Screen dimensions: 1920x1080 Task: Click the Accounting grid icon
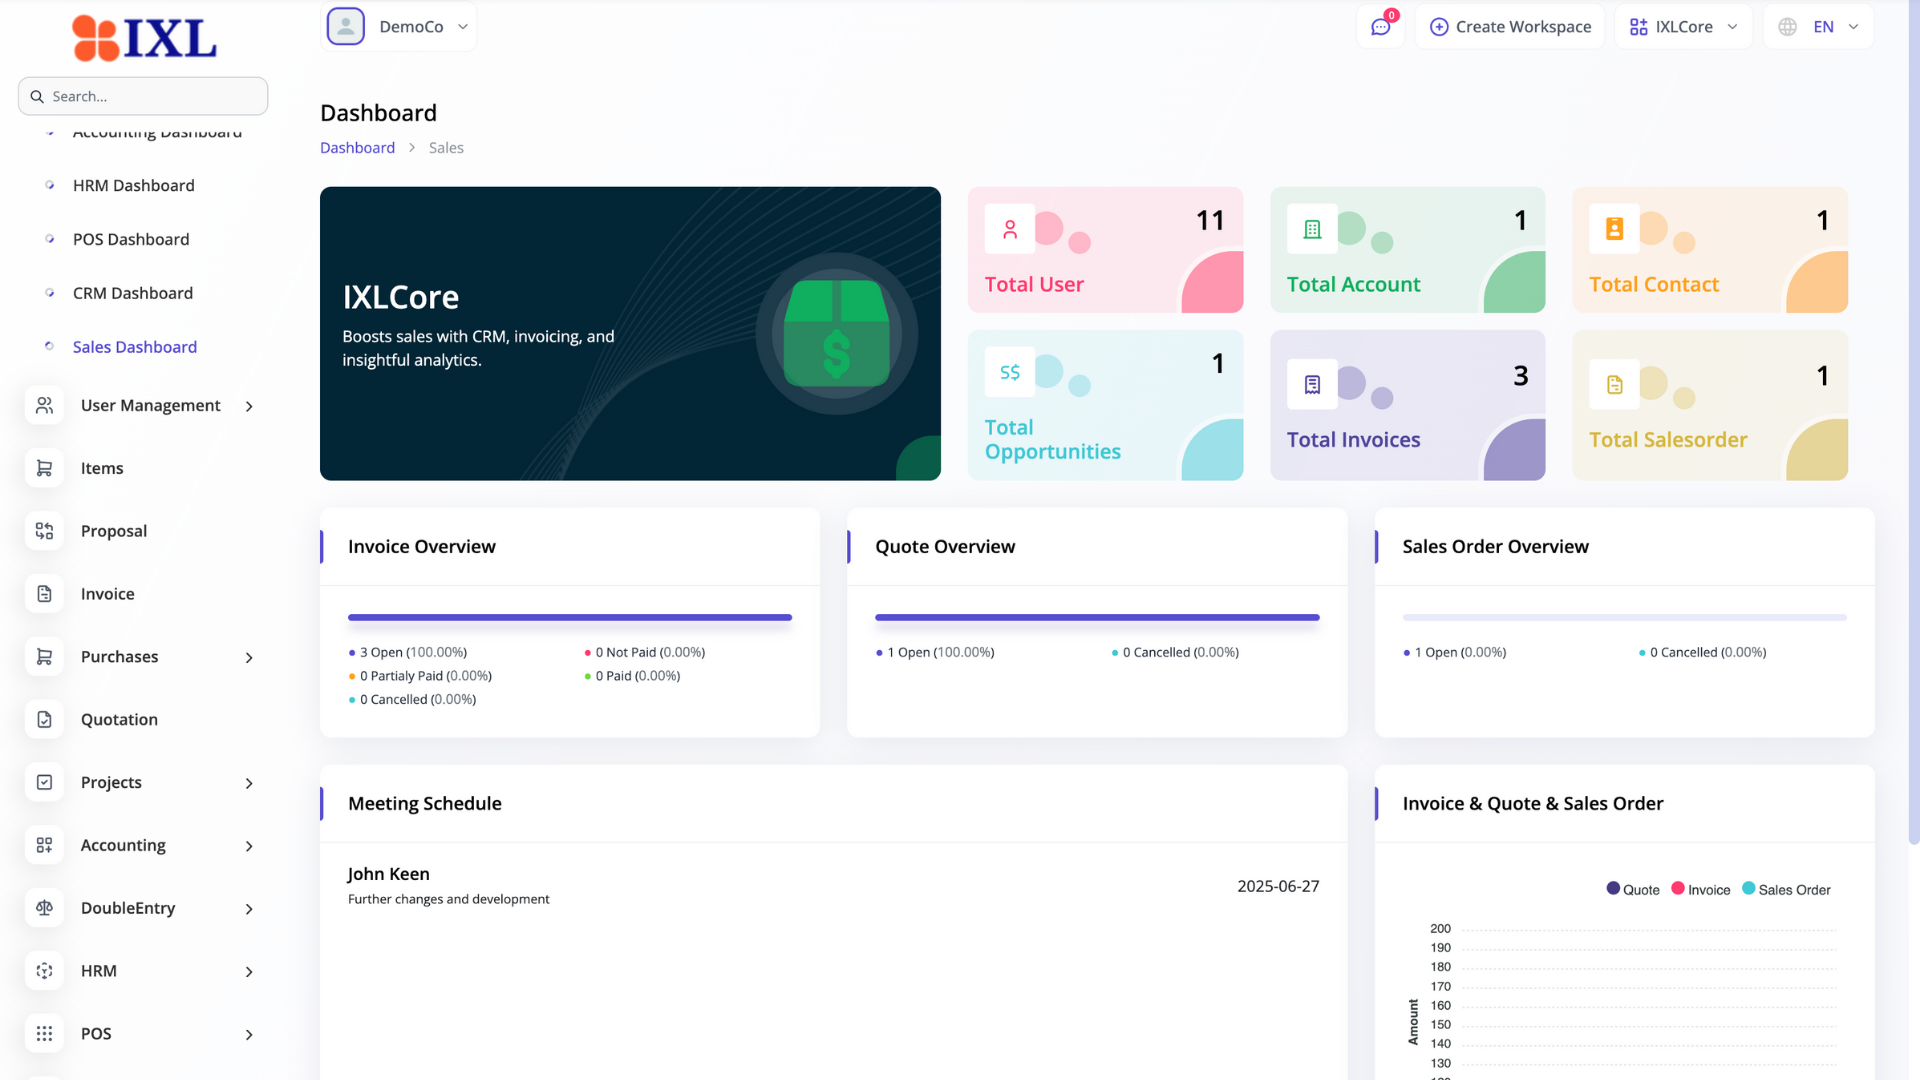point(45,845)
